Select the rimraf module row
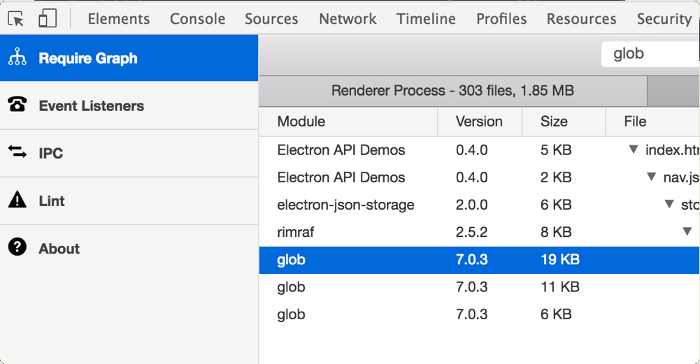This screenshot has height=364, width=700. click(x=479, y=232)
